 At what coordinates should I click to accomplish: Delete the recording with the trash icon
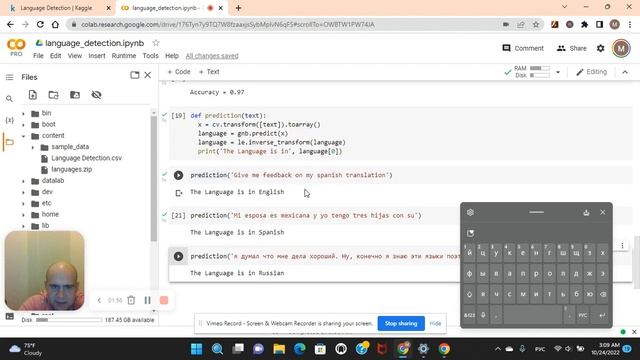131,300
